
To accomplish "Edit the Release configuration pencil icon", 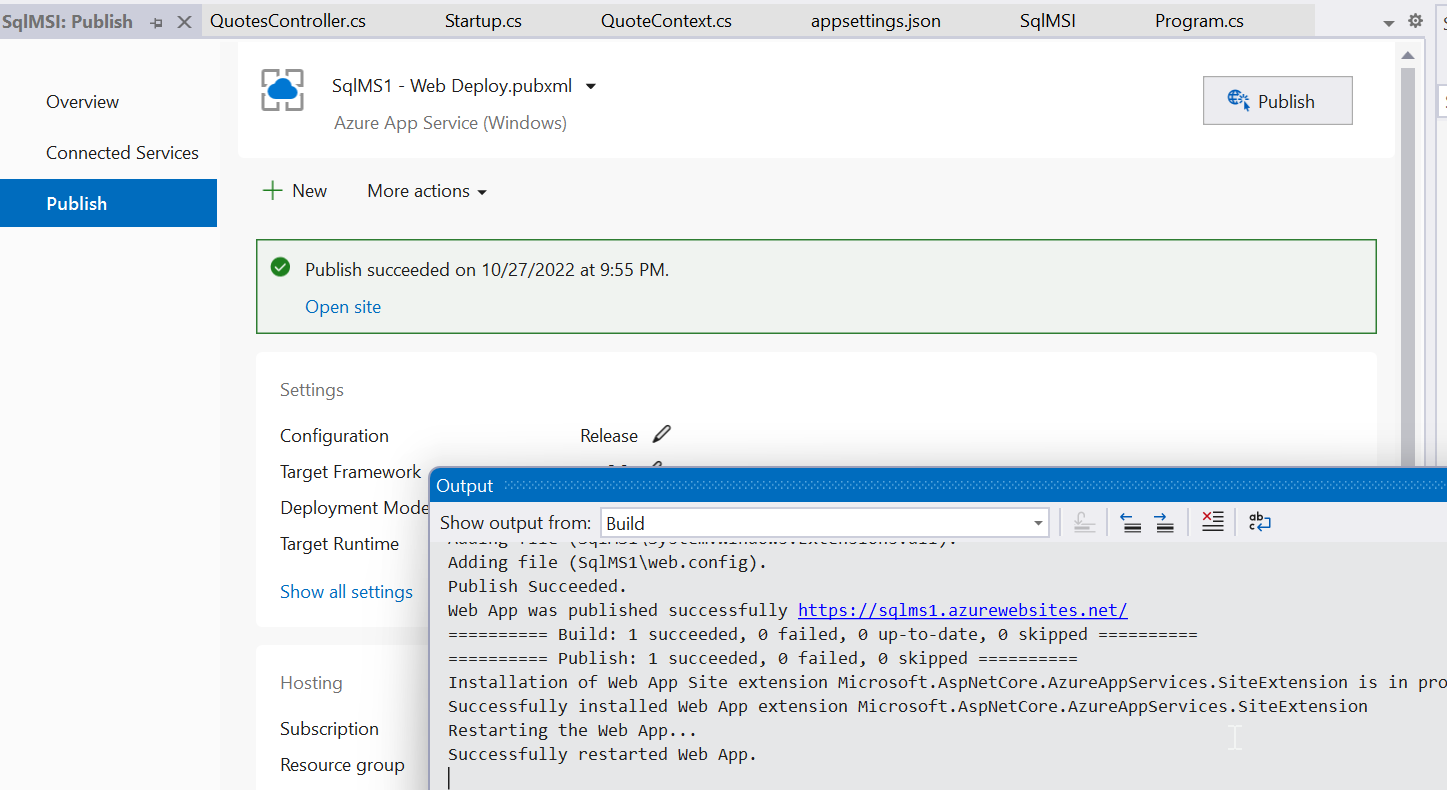I will [x=661, y=435].
